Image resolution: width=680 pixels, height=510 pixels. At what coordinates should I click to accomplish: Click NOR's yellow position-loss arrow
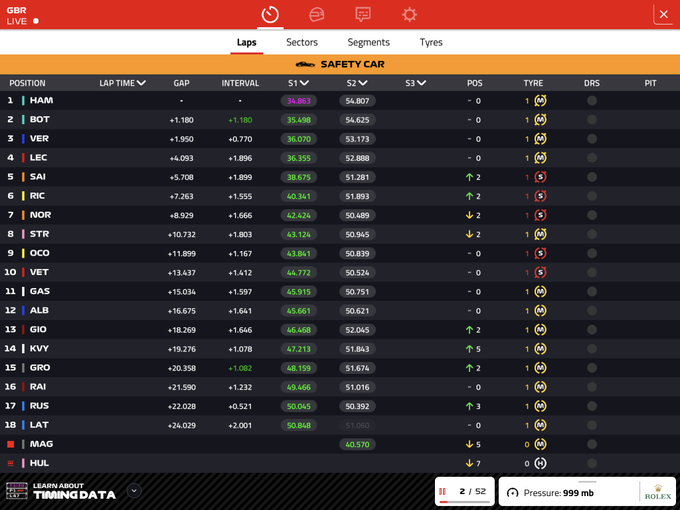469,215
